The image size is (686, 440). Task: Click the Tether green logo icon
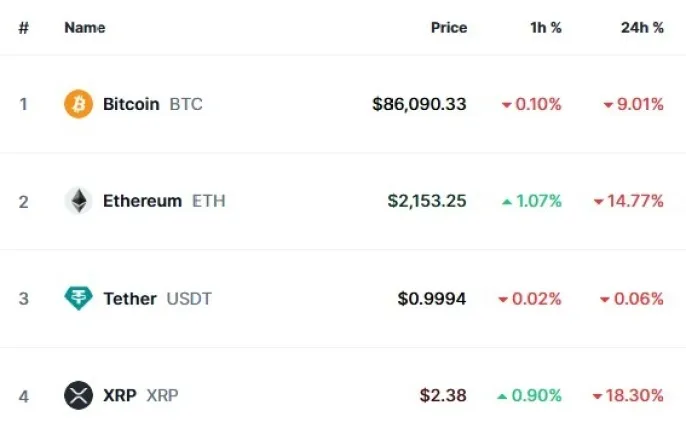click(x=78, y=298)
